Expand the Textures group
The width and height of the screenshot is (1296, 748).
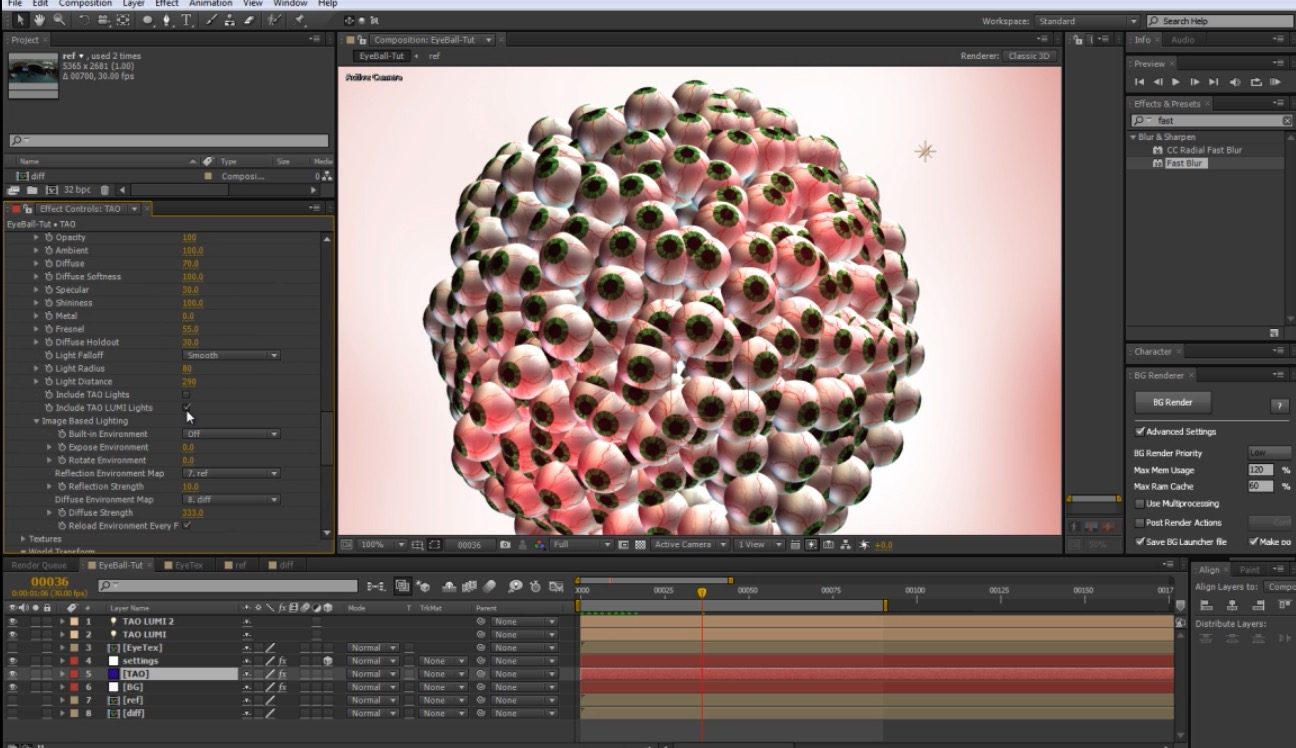[x=24, y=539]
